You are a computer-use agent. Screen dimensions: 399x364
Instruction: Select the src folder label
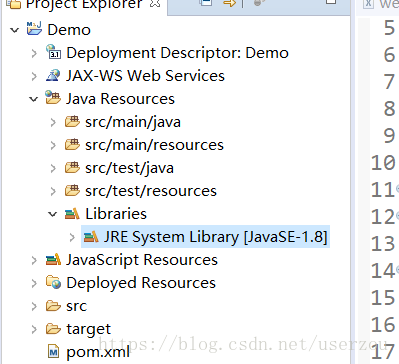point(77,306)
